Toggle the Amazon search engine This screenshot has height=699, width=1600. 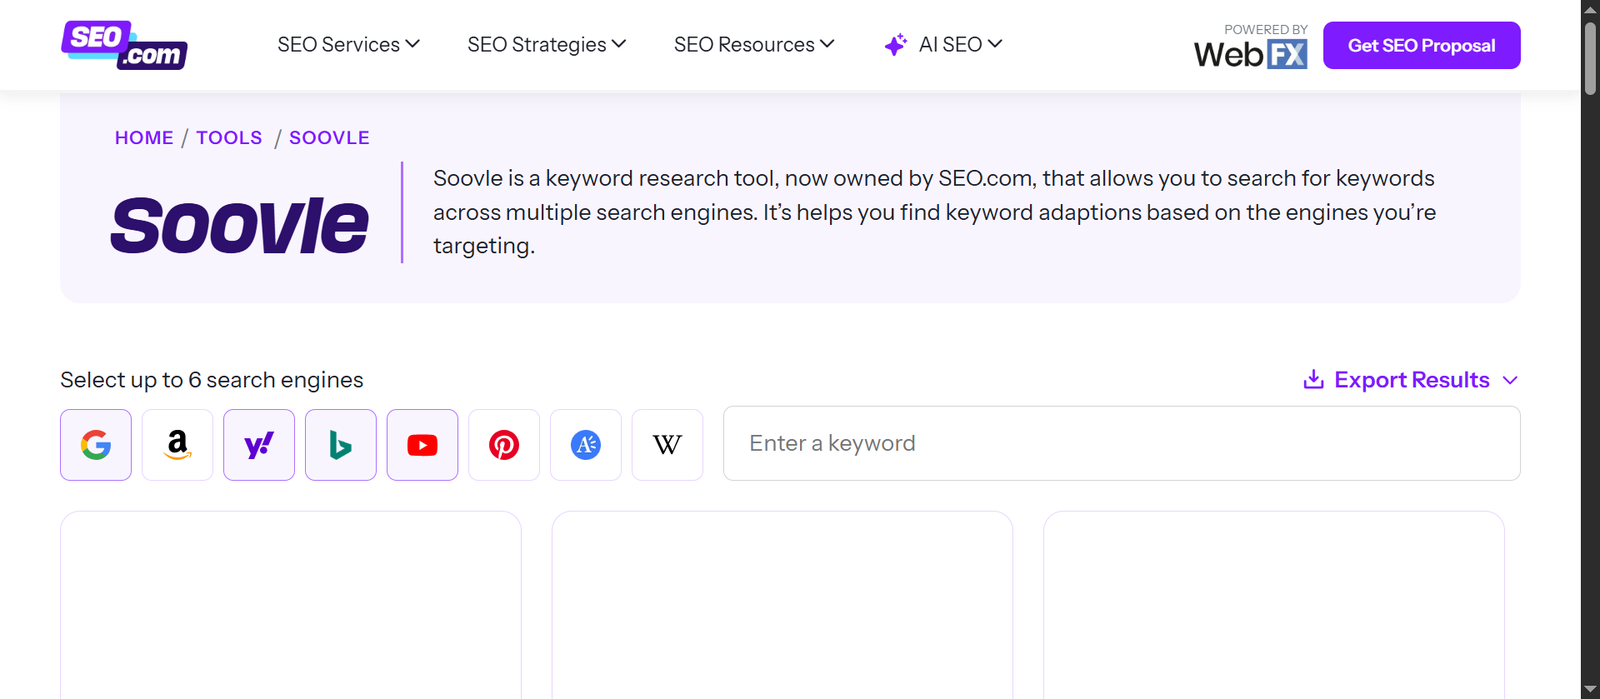[x=177, y=445]
